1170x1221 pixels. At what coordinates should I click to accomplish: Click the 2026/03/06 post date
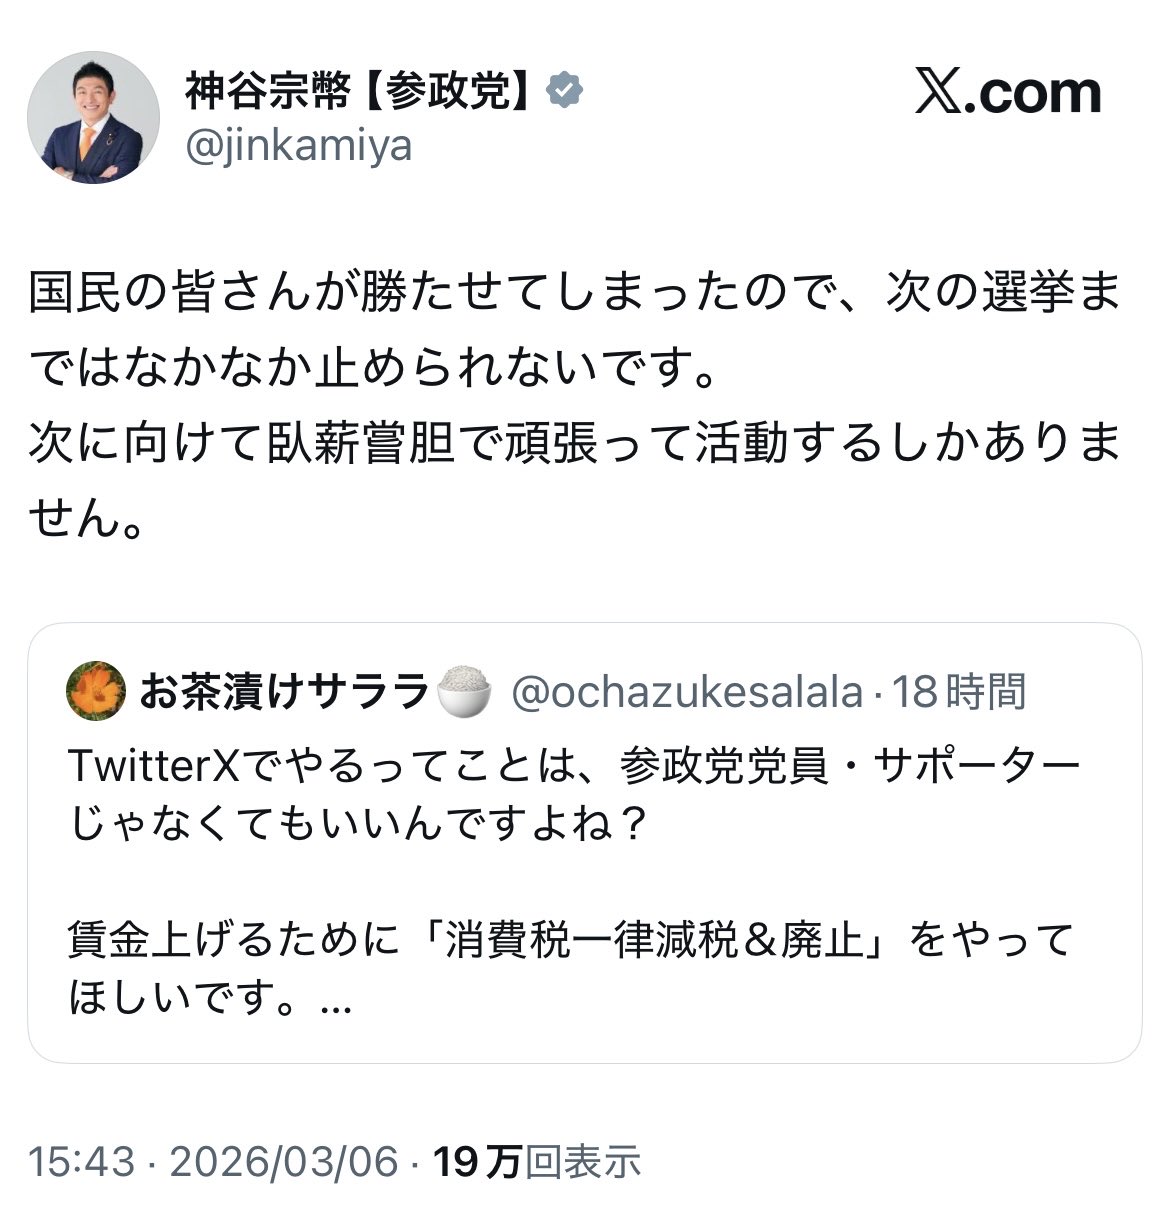pyautogui.click(x=284, y=1162)
